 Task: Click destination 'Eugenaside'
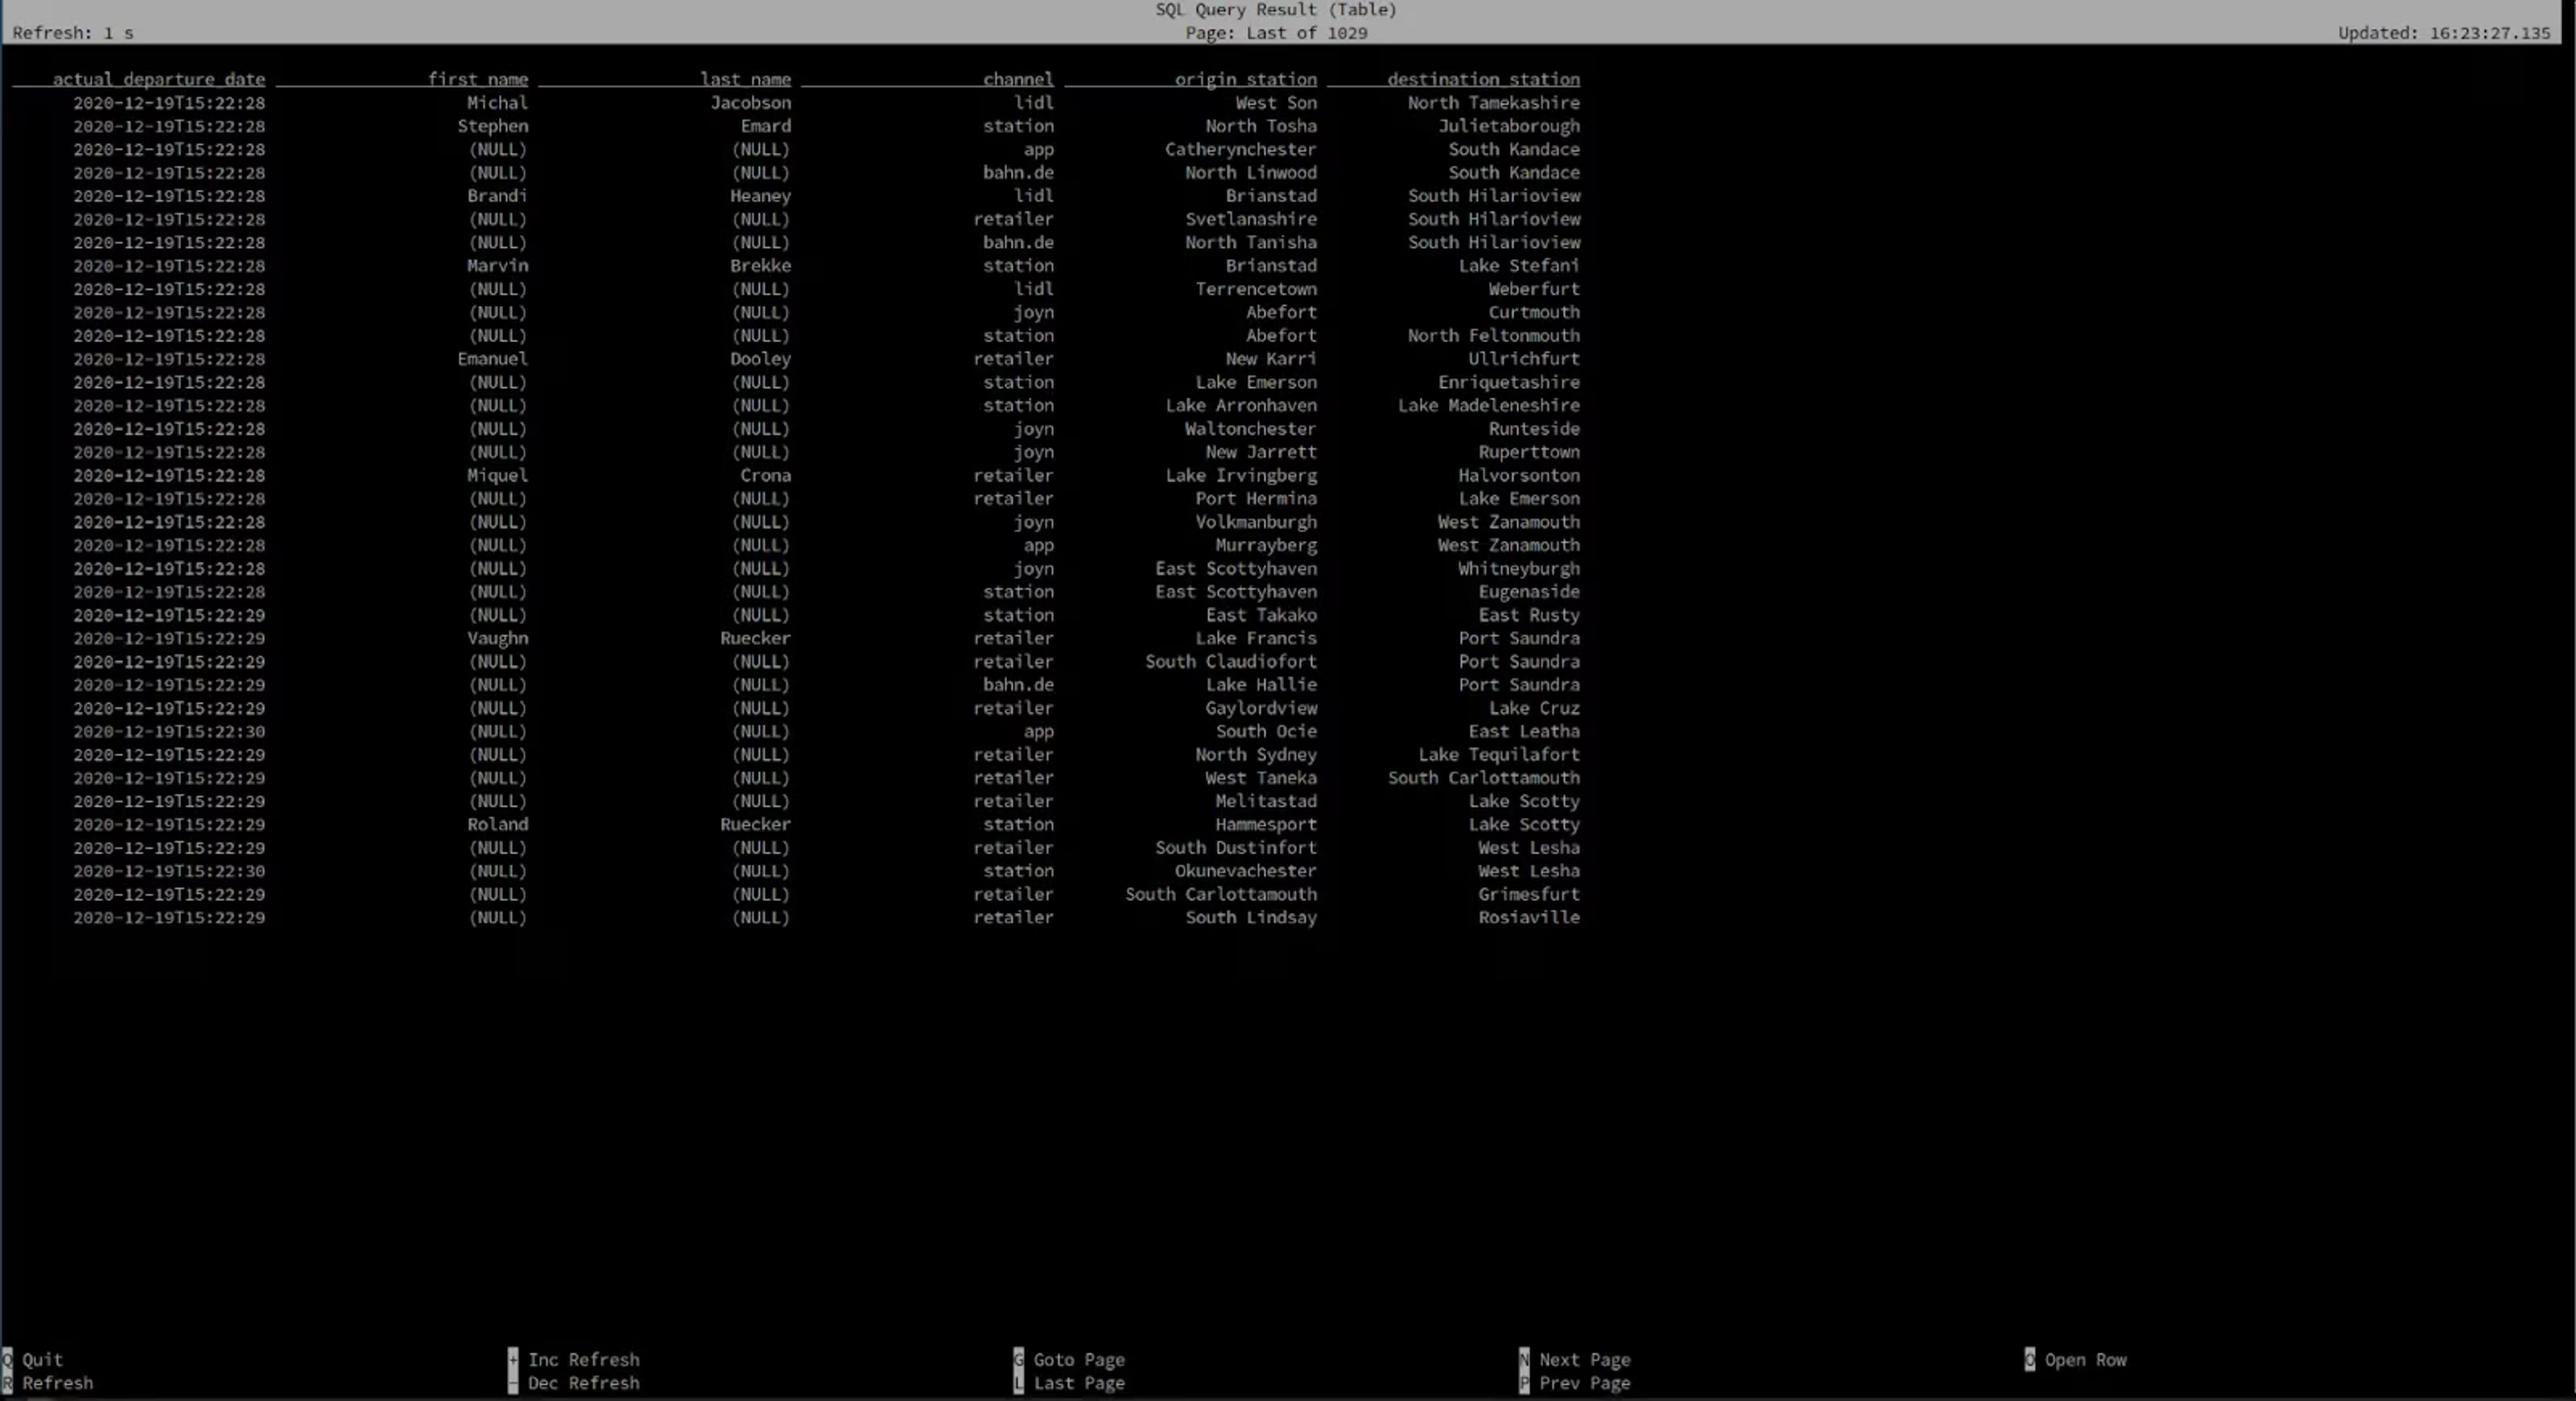click(1528, 592)
